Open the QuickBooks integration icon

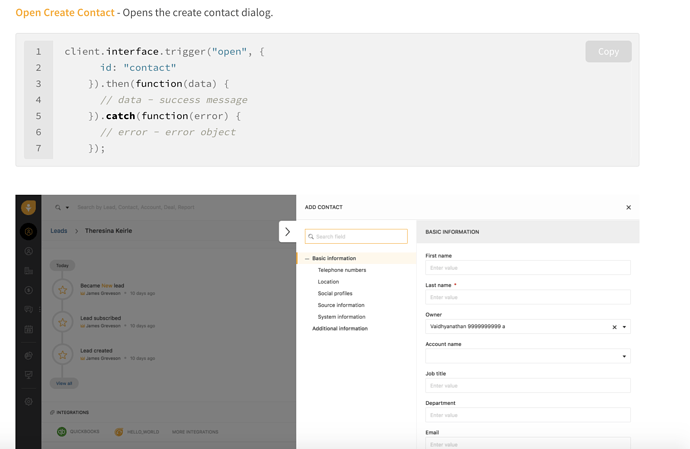pyautogui.click(x=62, y=432)
